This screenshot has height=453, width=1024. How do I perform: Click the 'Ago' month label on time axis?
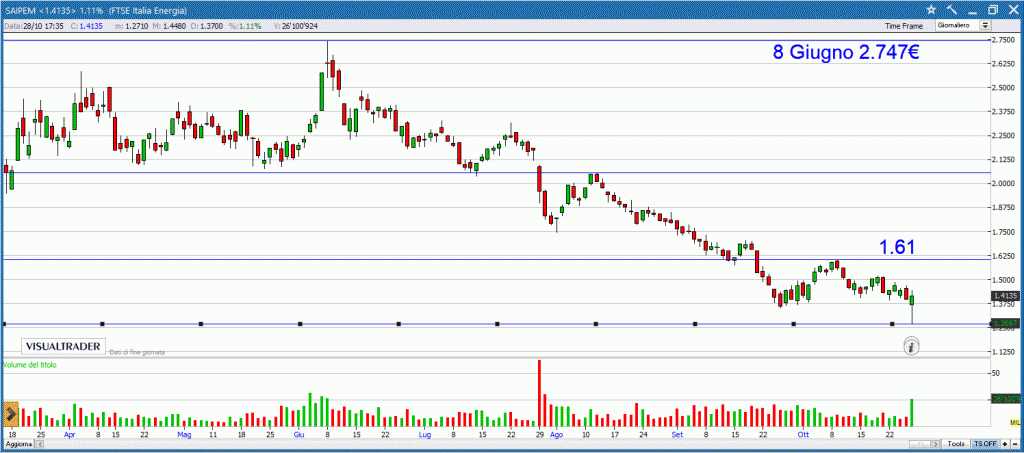[x=556, y=434]
